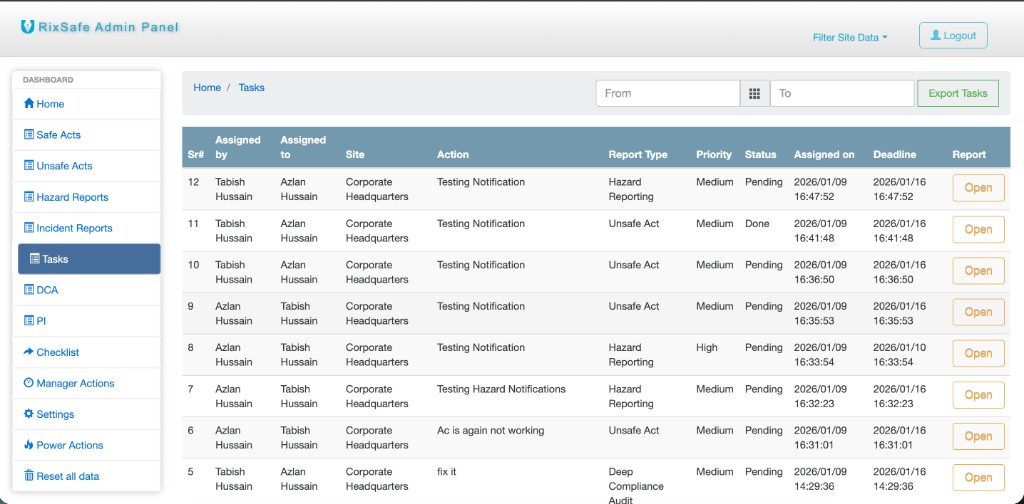Click the Reset all data trash icon
Image resolution: width=1024 pixels, height=504 pixels.
click(x=29, y=476)
